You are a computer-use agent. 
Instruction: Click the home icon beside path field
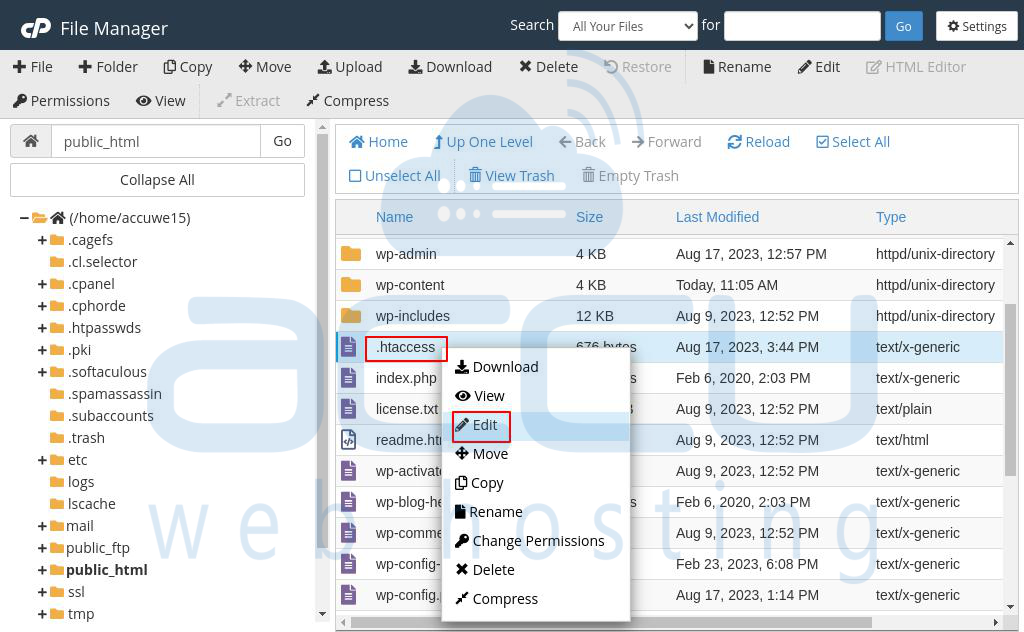[31, 141]
